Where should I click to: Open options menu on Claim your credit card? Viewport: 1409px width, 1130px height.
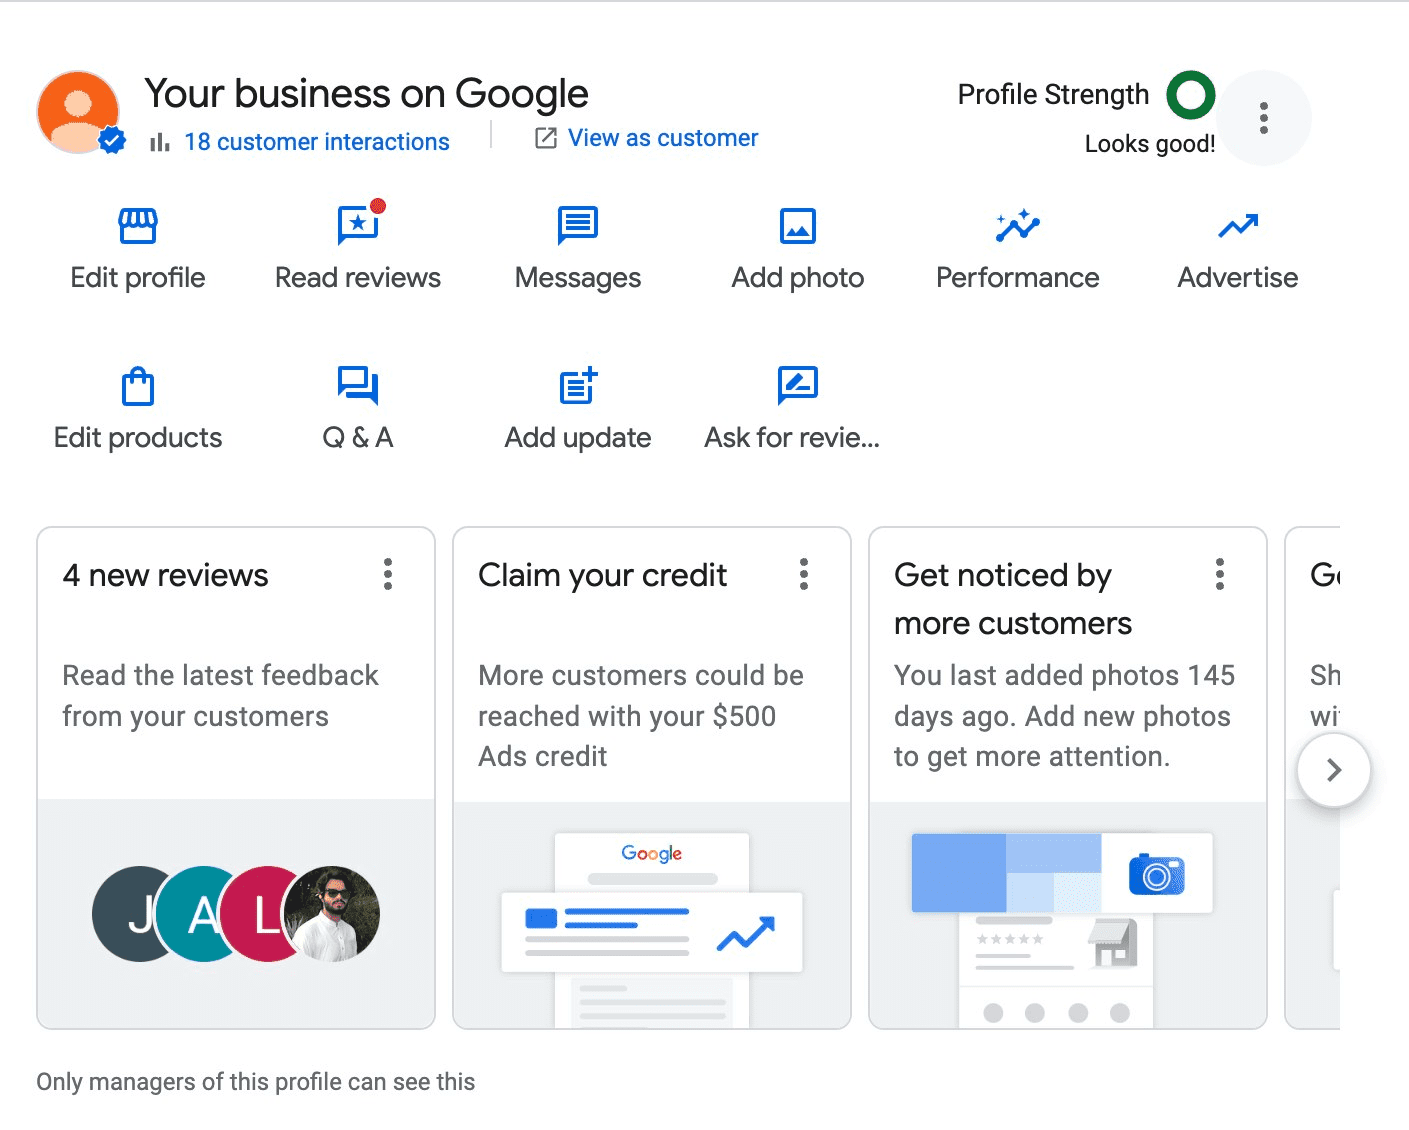click(804, 575)
